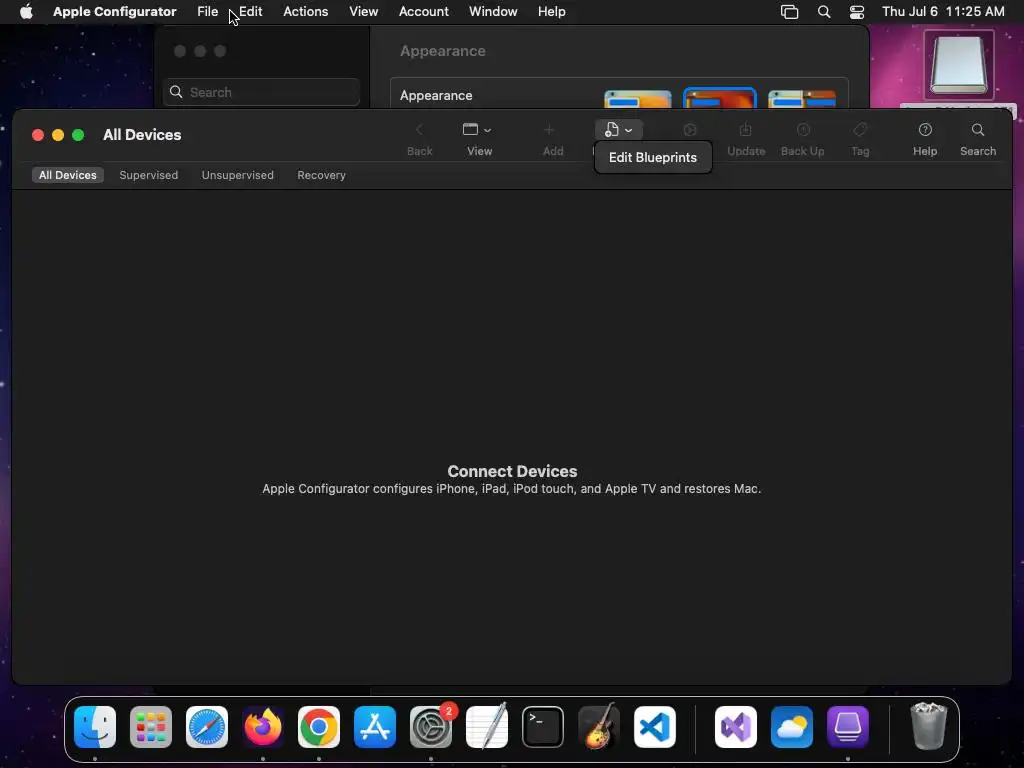This screenshot has height=768, width=1024.
Task: Open Visual Studio Code from the Dock
Action: pyautogui.click(x=654, y=727)
